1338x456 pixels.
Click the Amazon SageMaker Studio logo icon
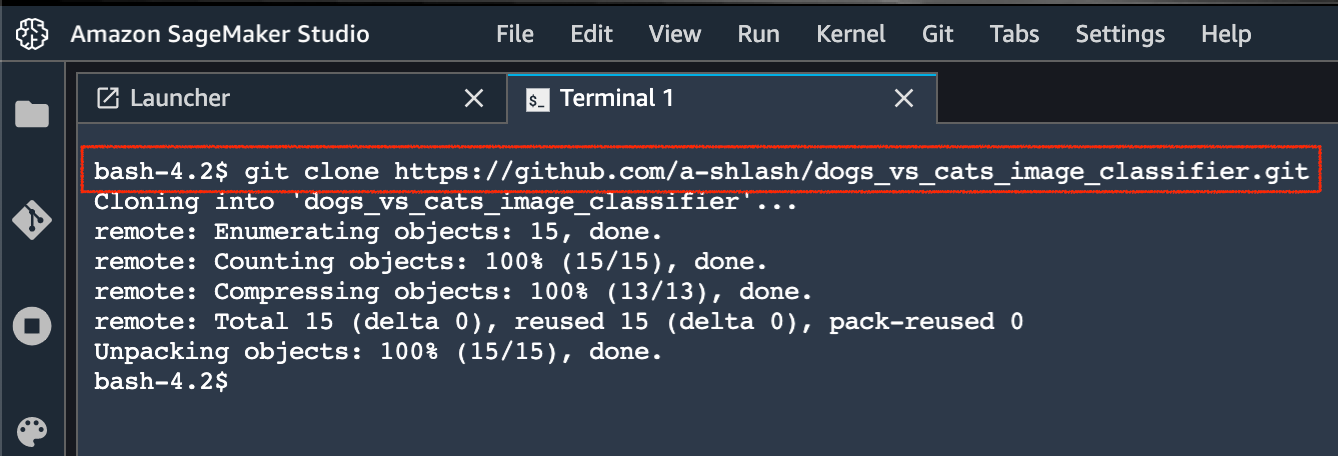tap(33, 35)
